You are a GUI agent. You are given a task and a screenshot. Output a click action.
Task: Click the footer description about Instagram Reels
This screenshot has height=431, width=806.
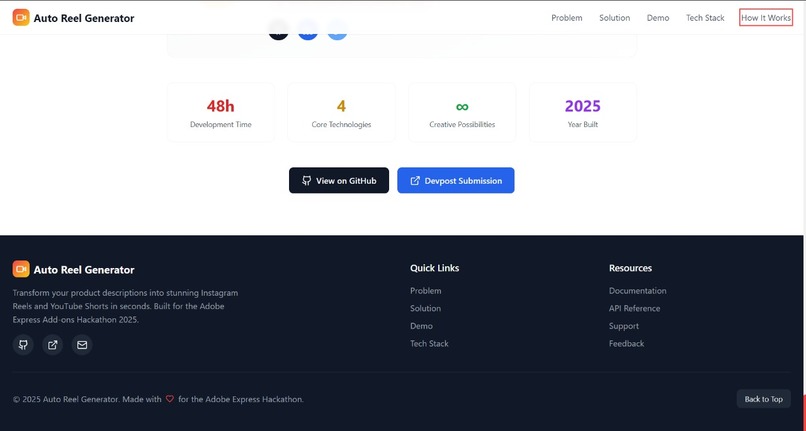(x=125, y=306)
